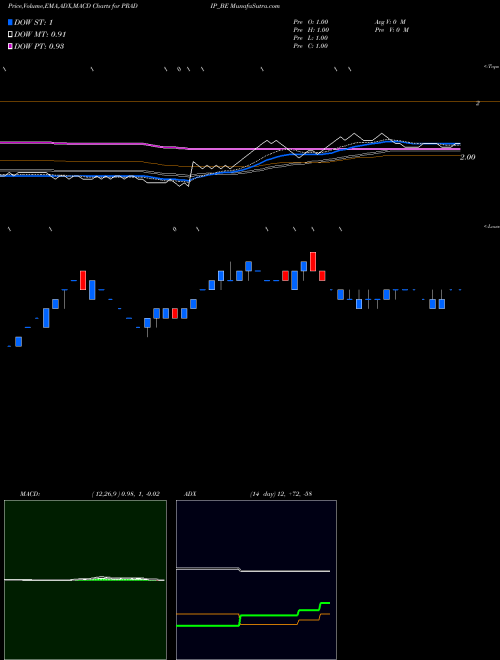Image resolution: width=500 pixels, height=660 pixels.
Task: Select the 'DOW PT: 0.93' legend label
Action: 39,46
